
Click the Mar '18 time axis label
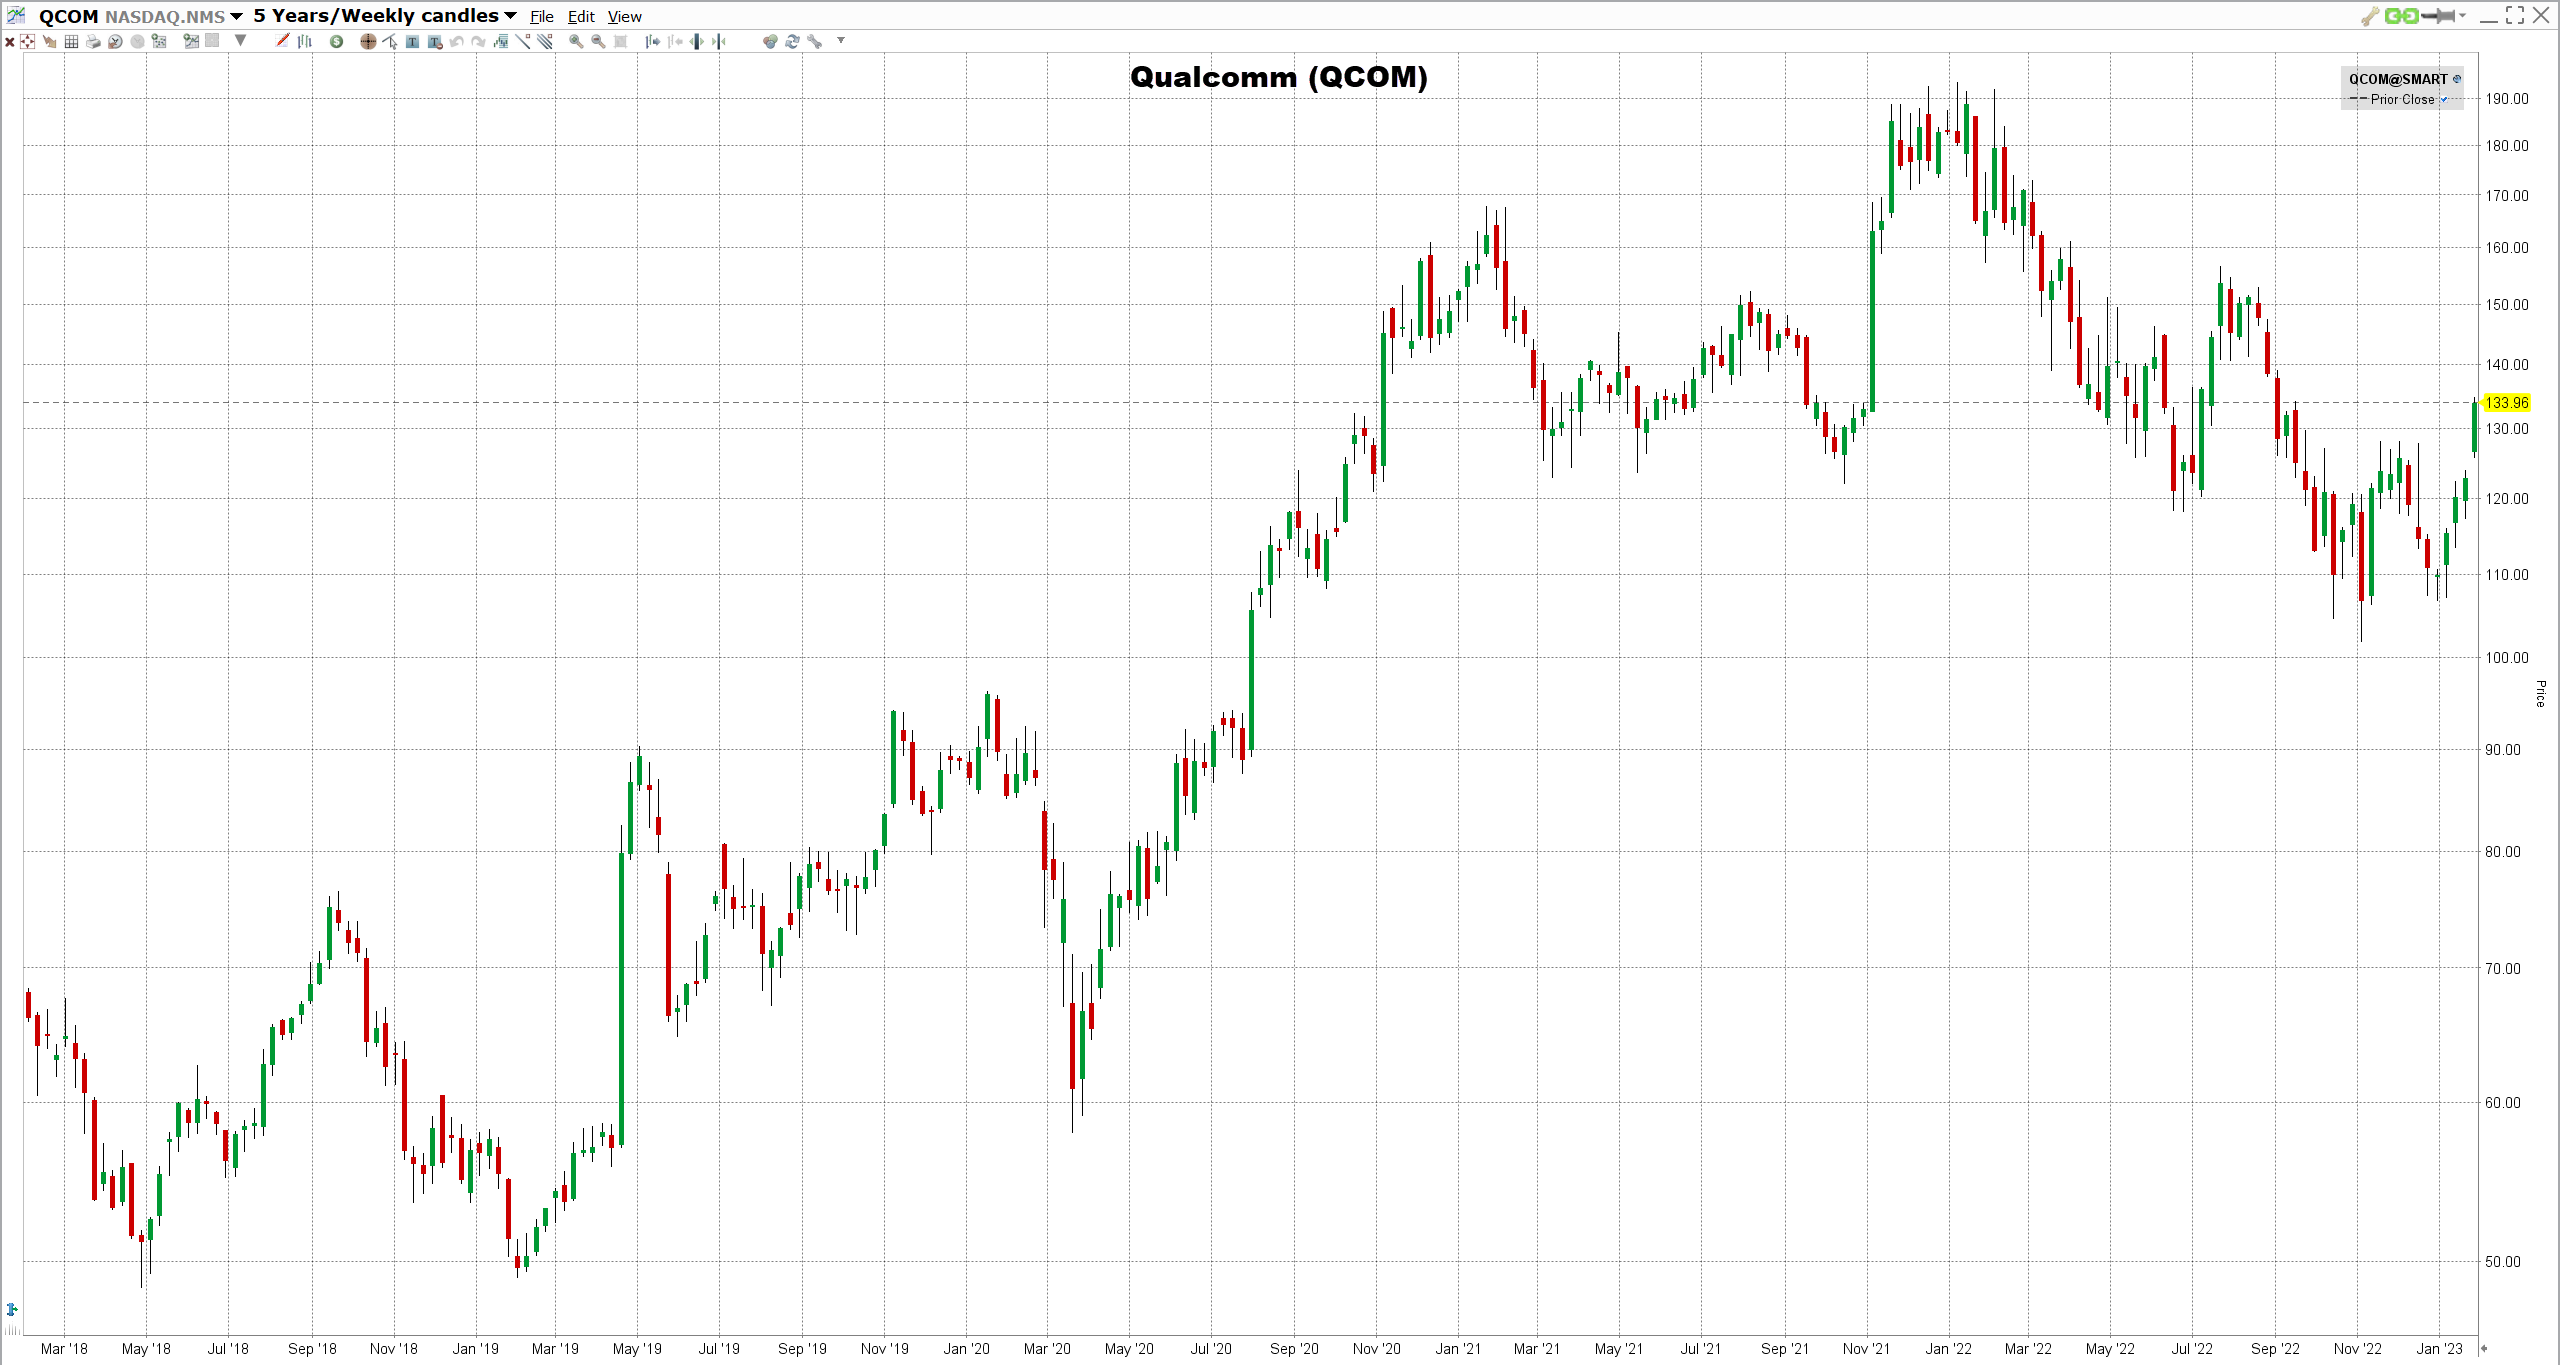coord(64,1348)
